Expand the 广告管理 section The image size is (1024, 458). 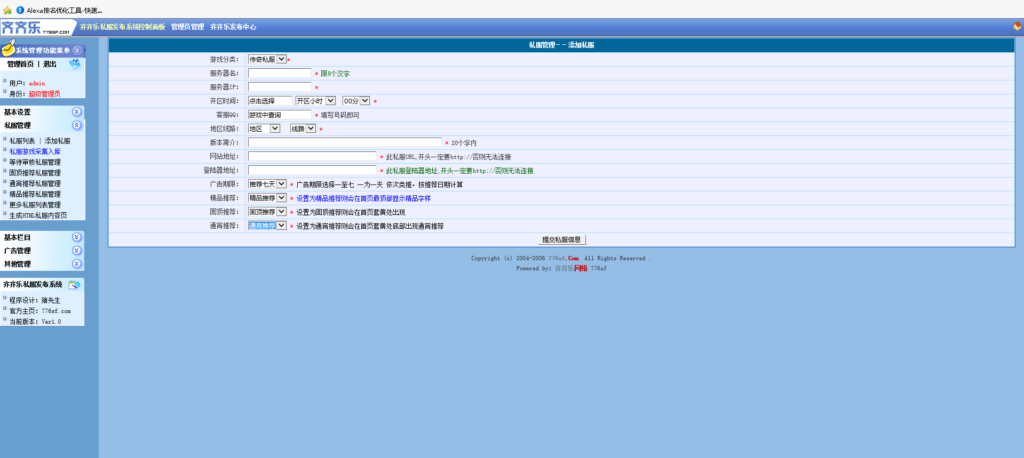77,250
